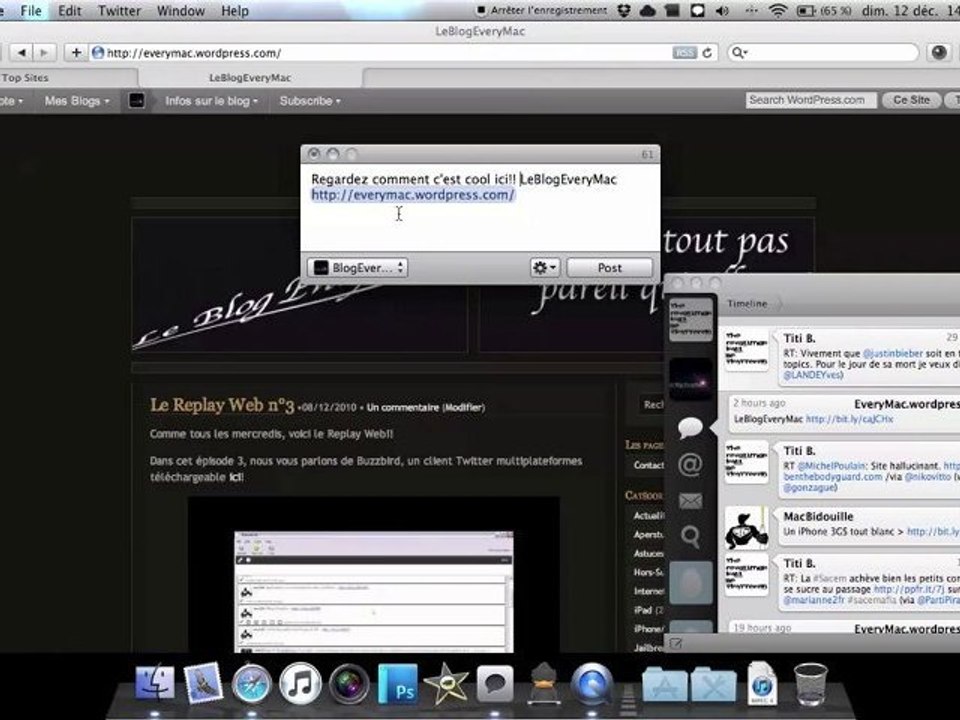Click the MacBidouille tweet avatar
960x720 pixels.
746,528
